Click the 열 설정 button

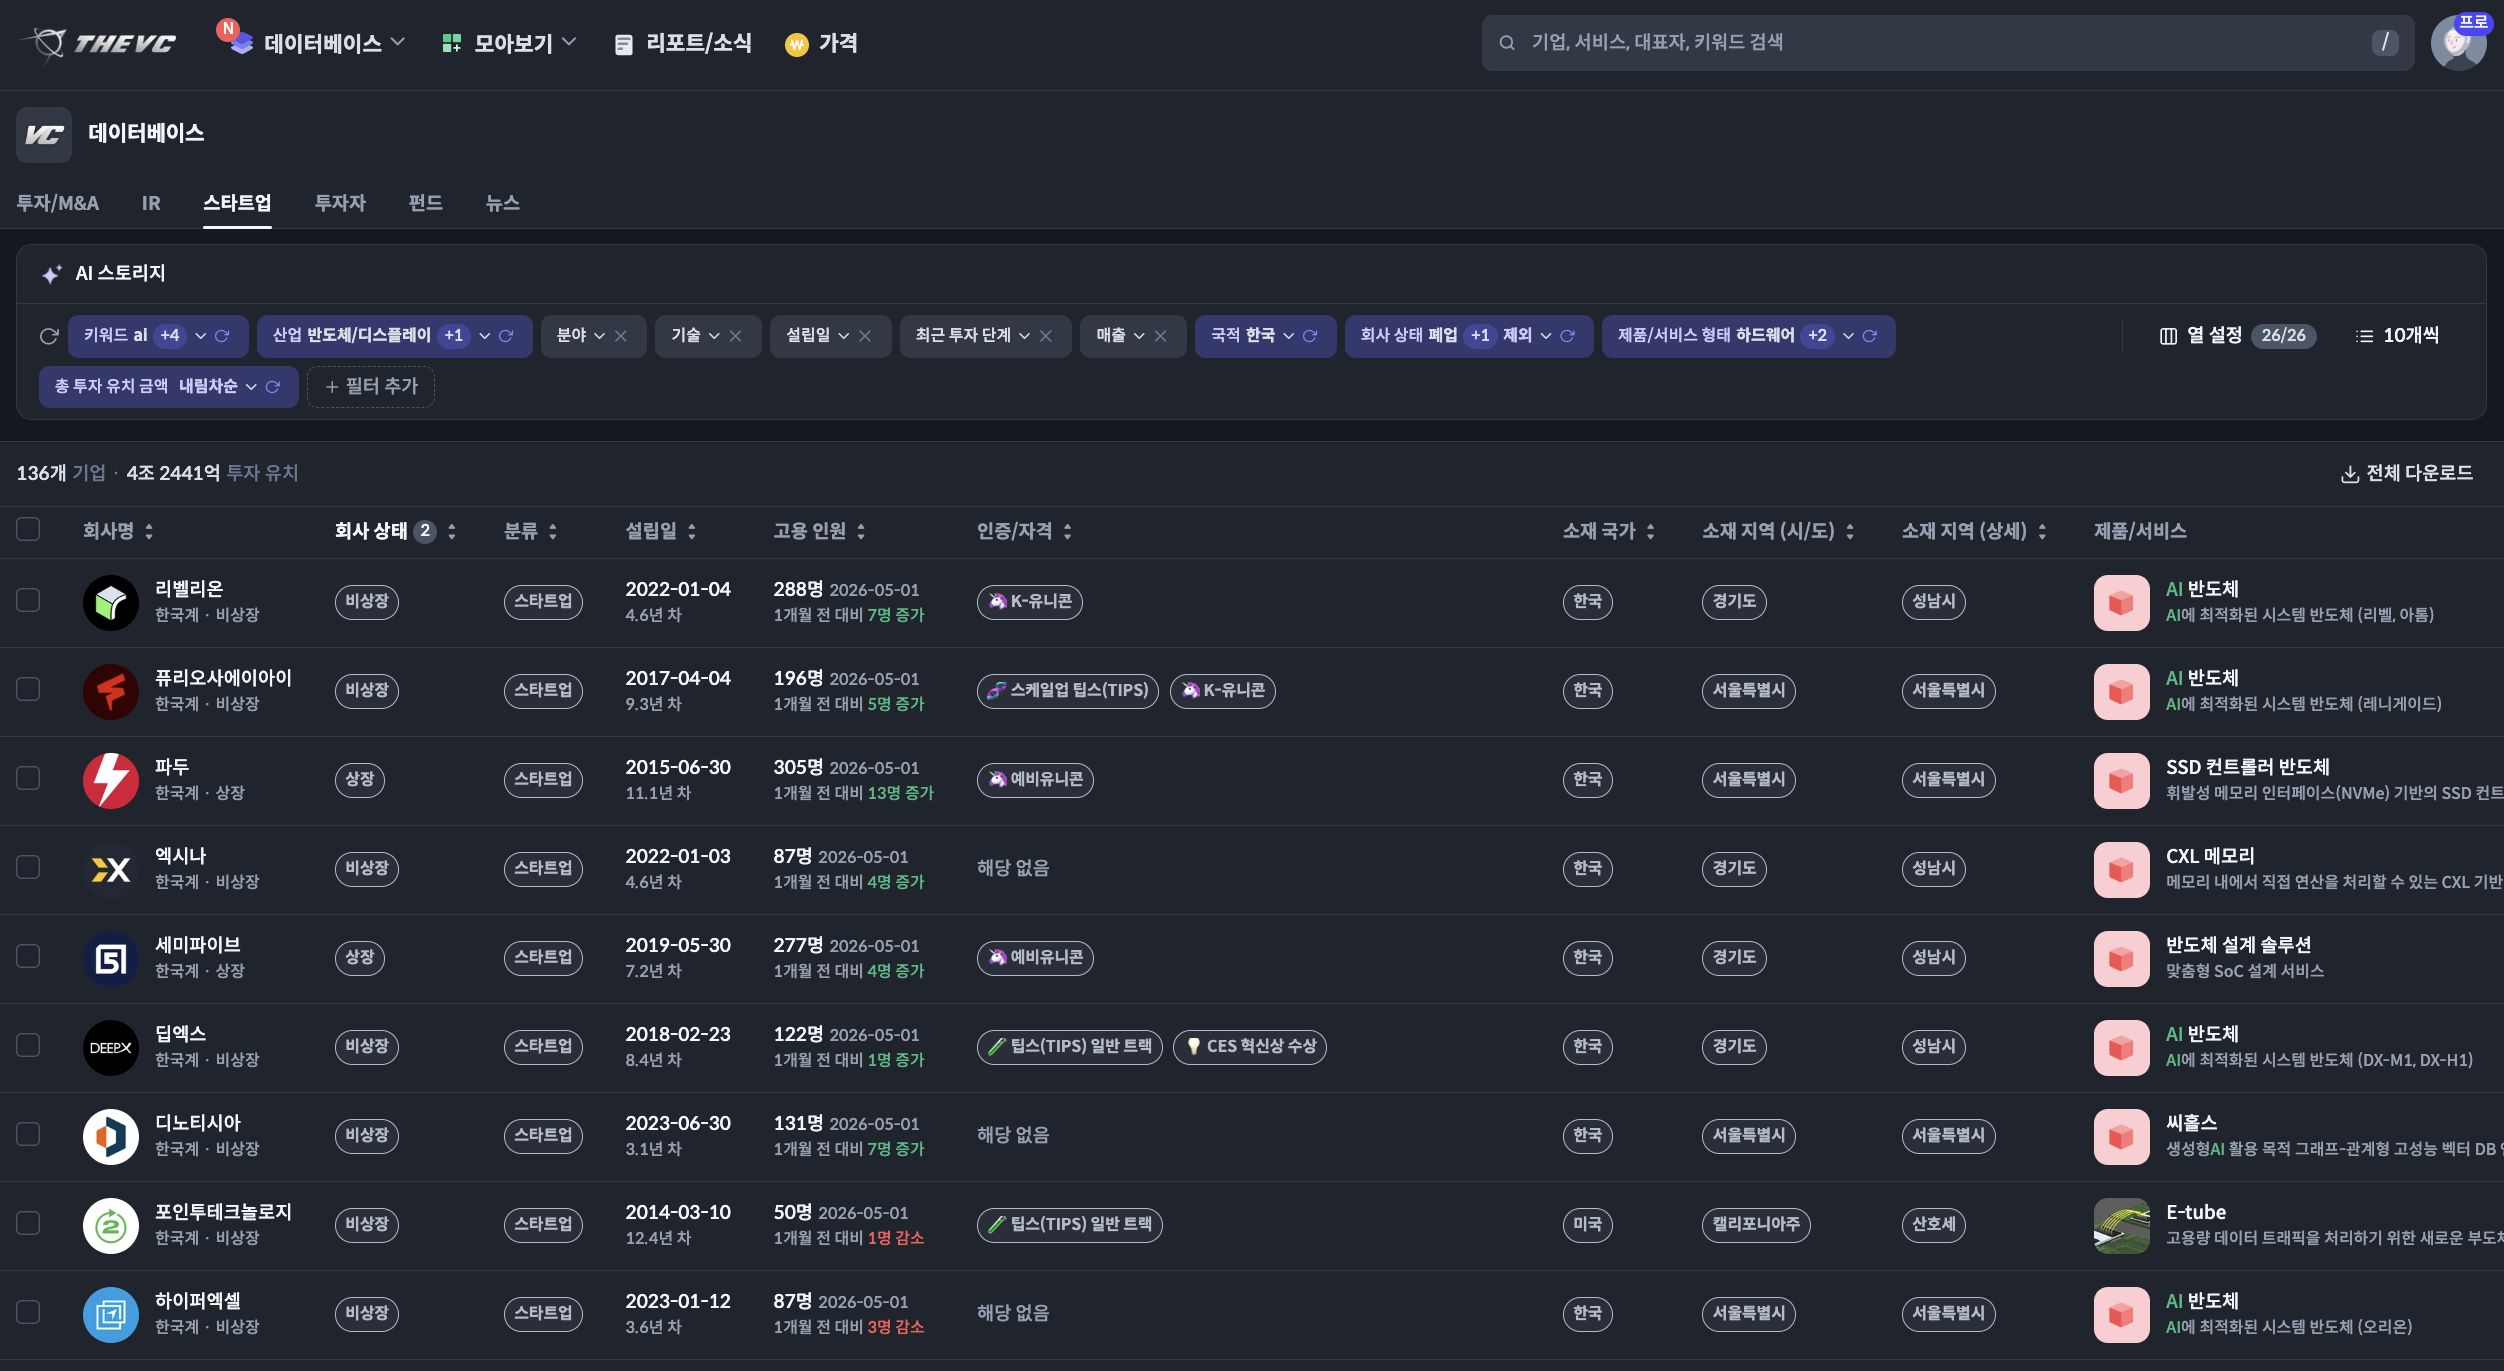tap(2237, 336)
